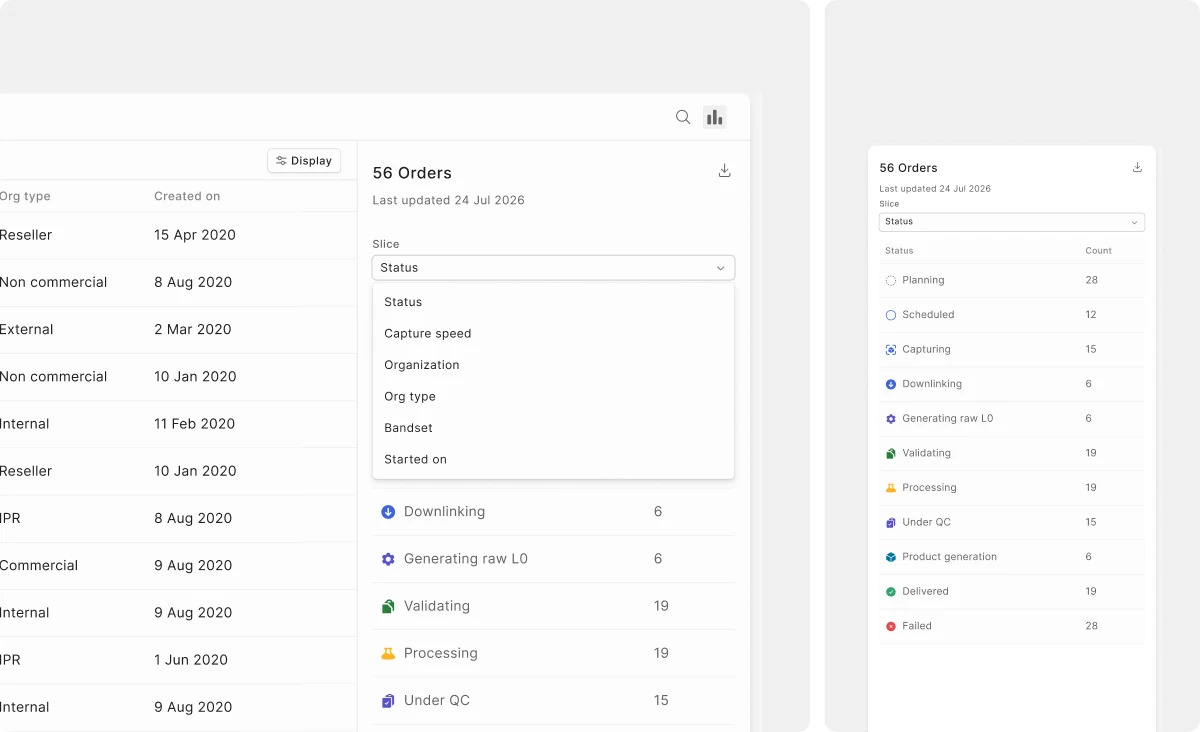Click Processing label in main panel
The image size is (1200, 732).
[x=441, y=653]
